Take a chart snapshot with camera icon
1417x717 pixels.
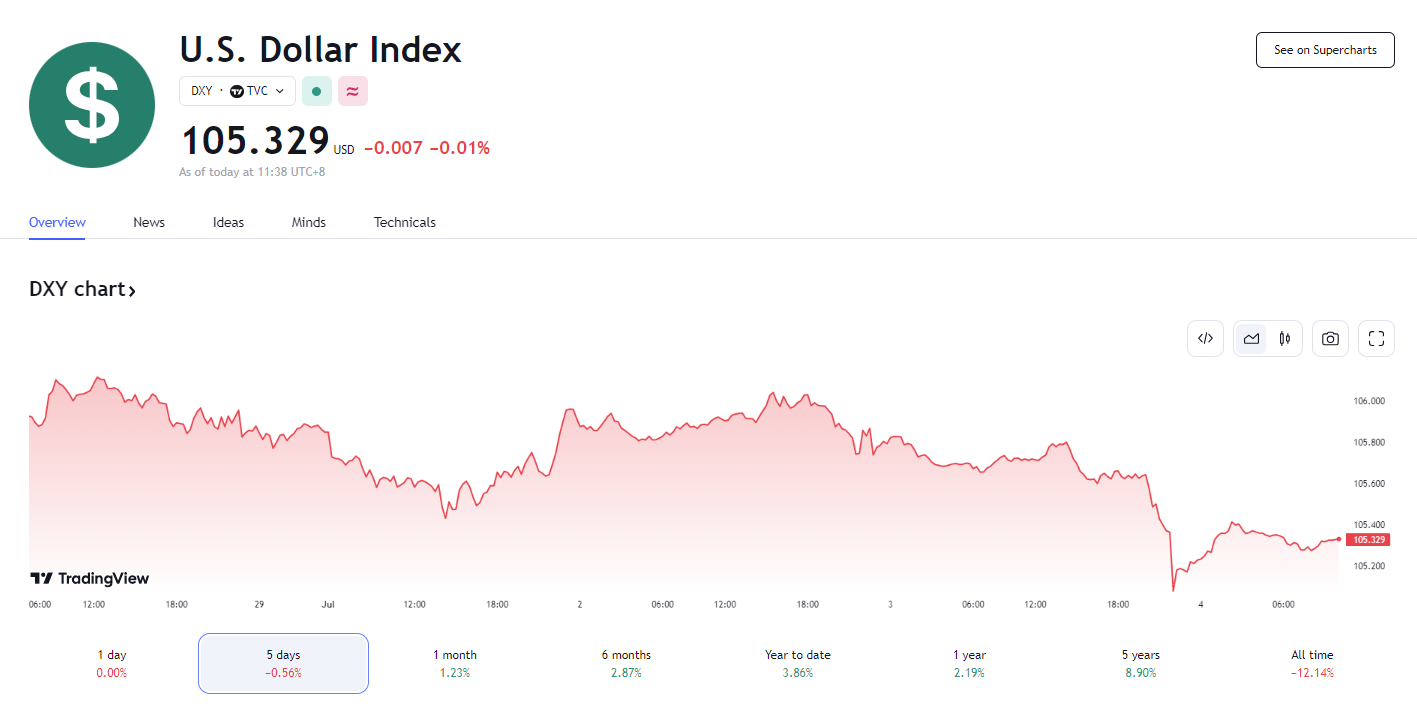[1330, 338]
